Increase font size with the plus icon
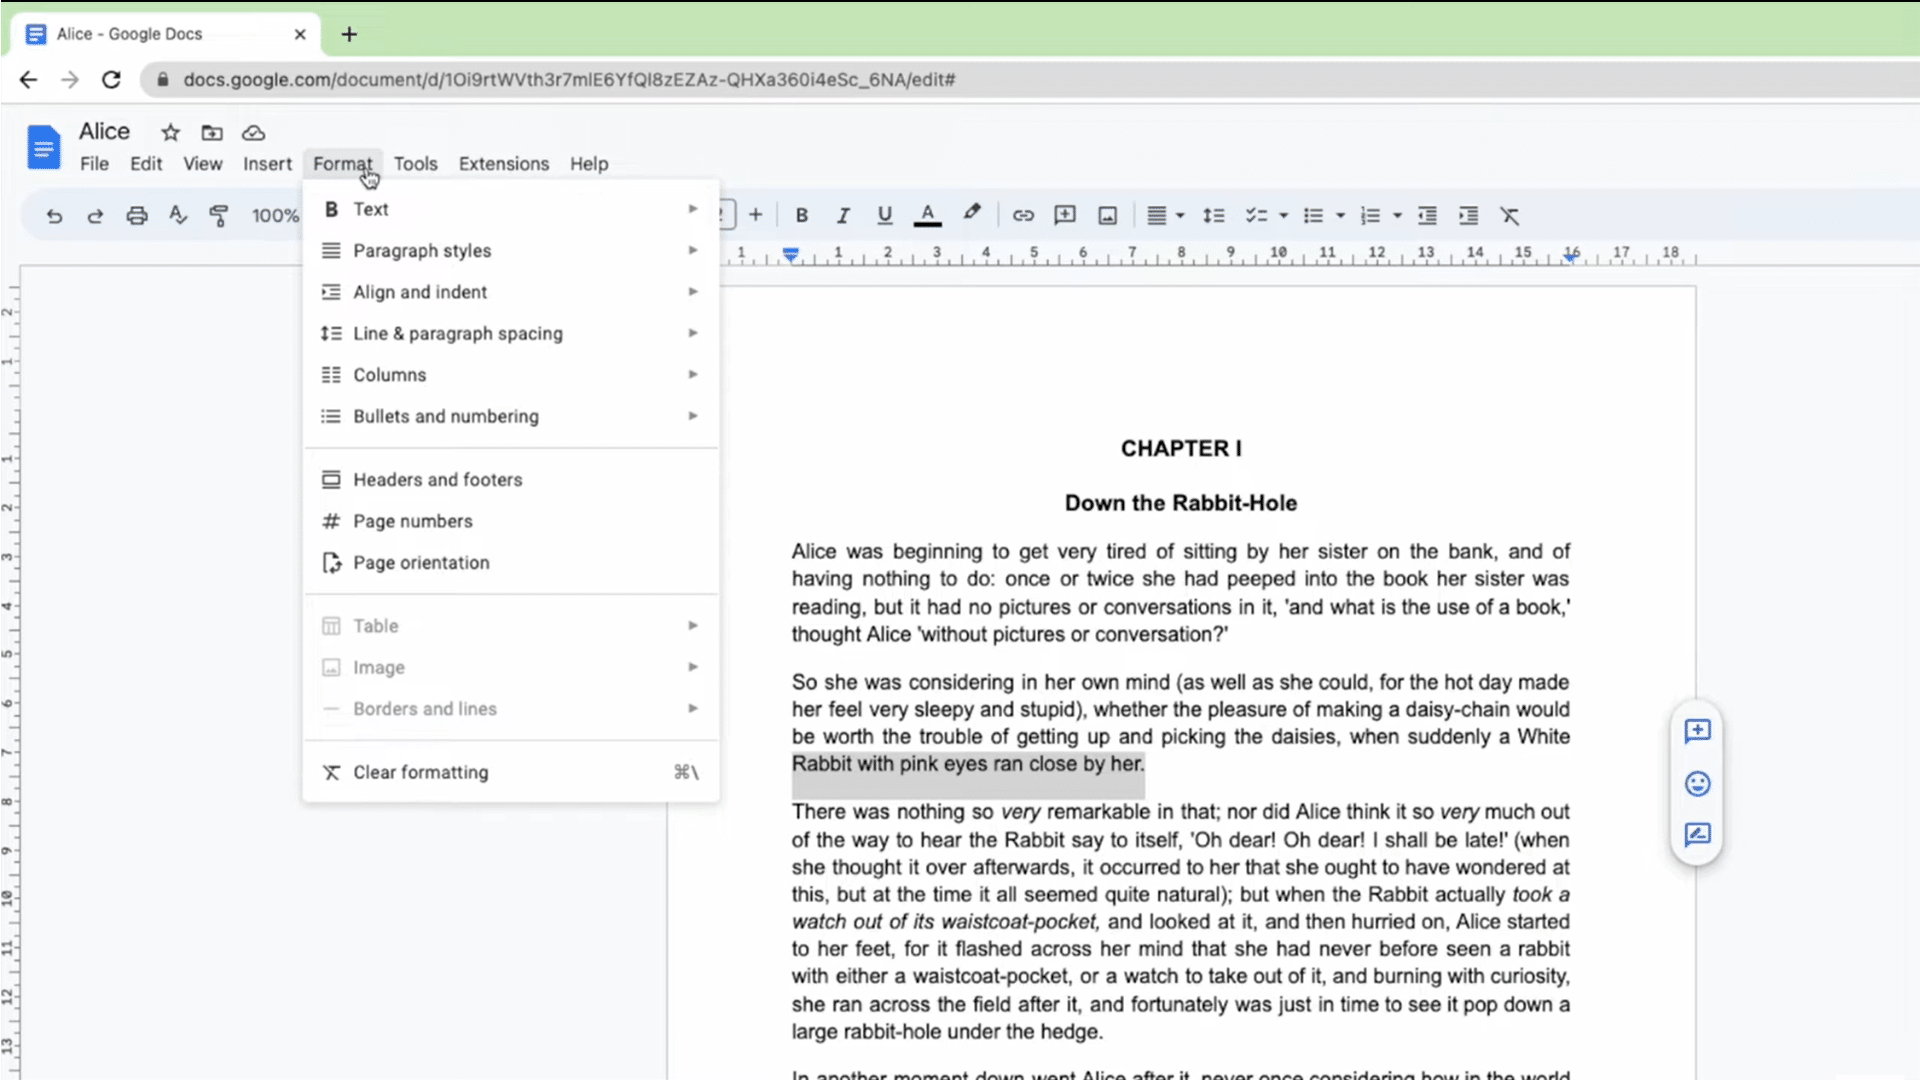 point(756,215)
